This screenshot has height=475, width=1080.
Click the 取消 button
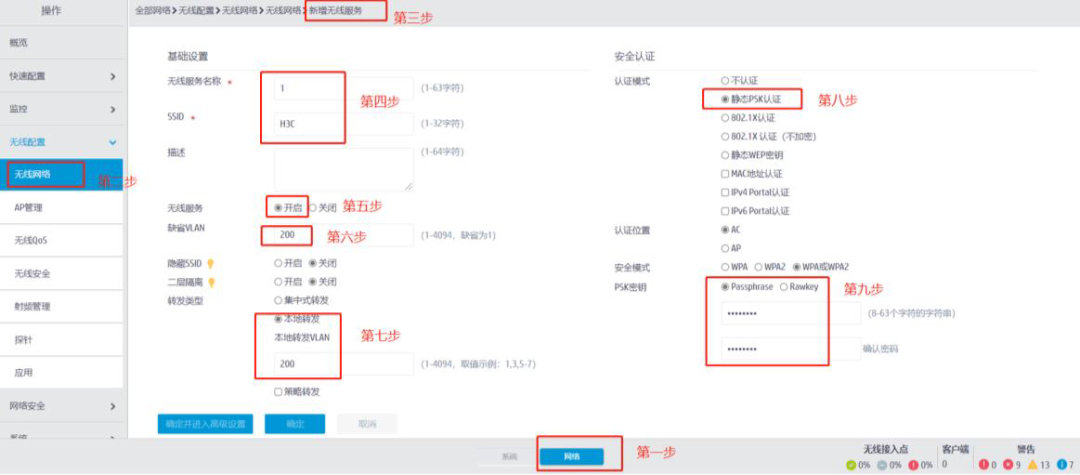[367, 423]
